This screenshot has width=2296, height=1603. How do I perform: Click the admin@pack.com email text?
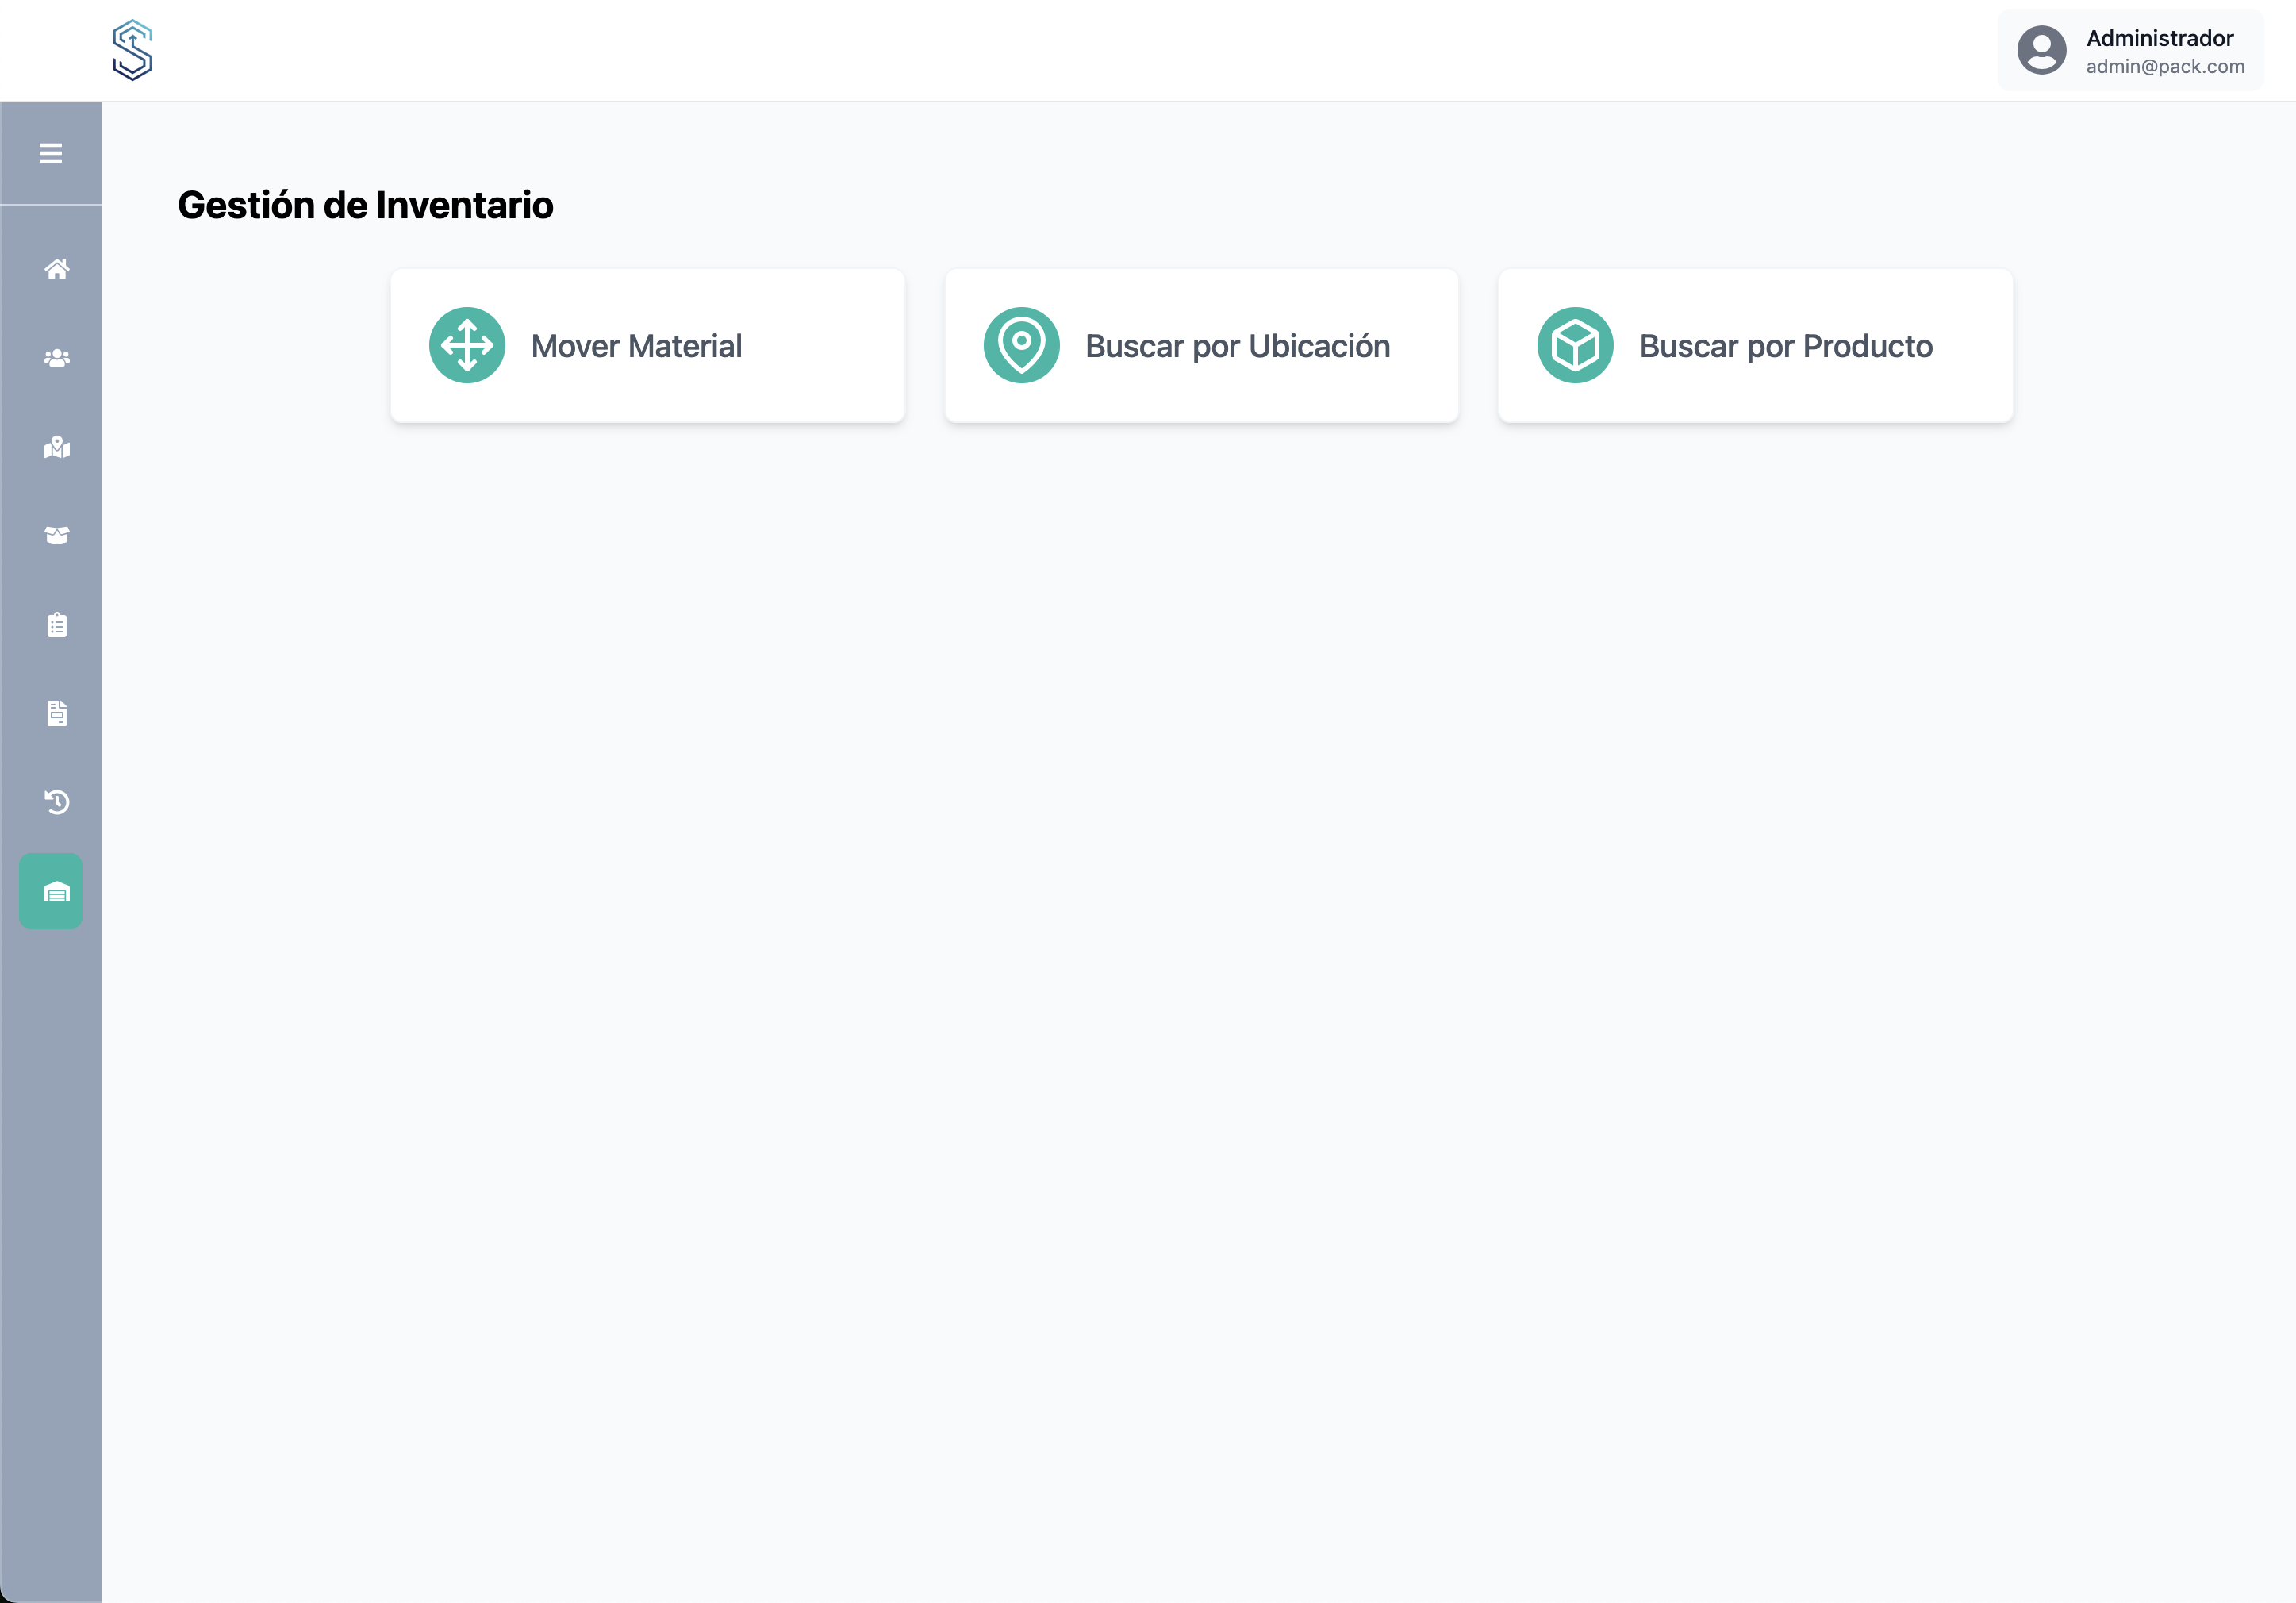pos(2165,67)
